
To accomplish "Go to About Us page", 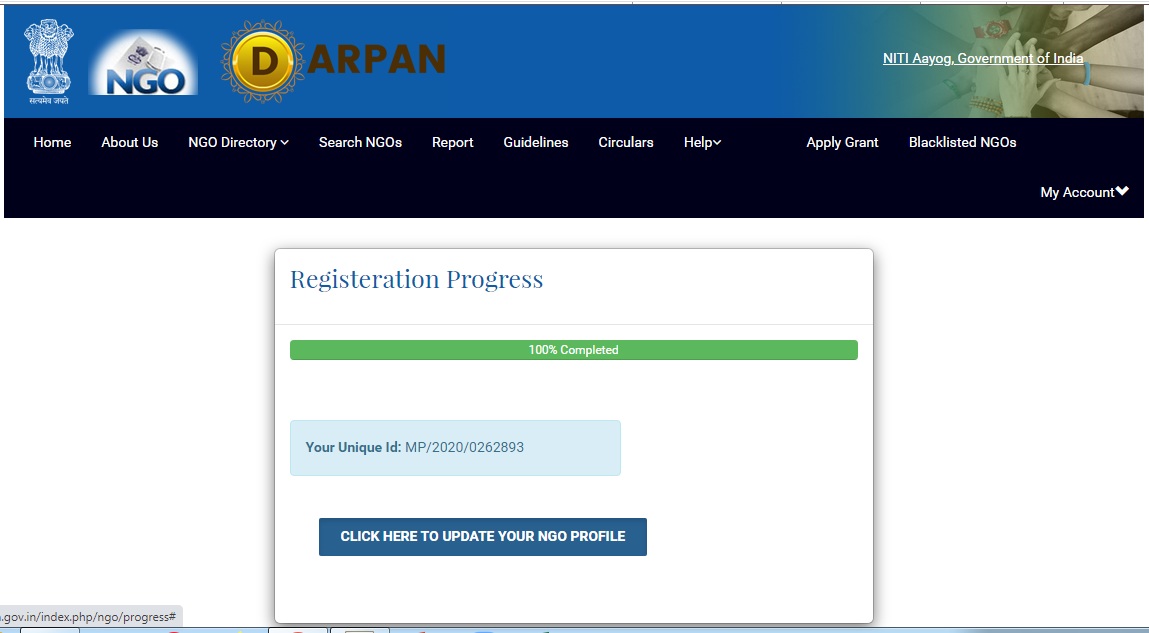I will point(130,142).
